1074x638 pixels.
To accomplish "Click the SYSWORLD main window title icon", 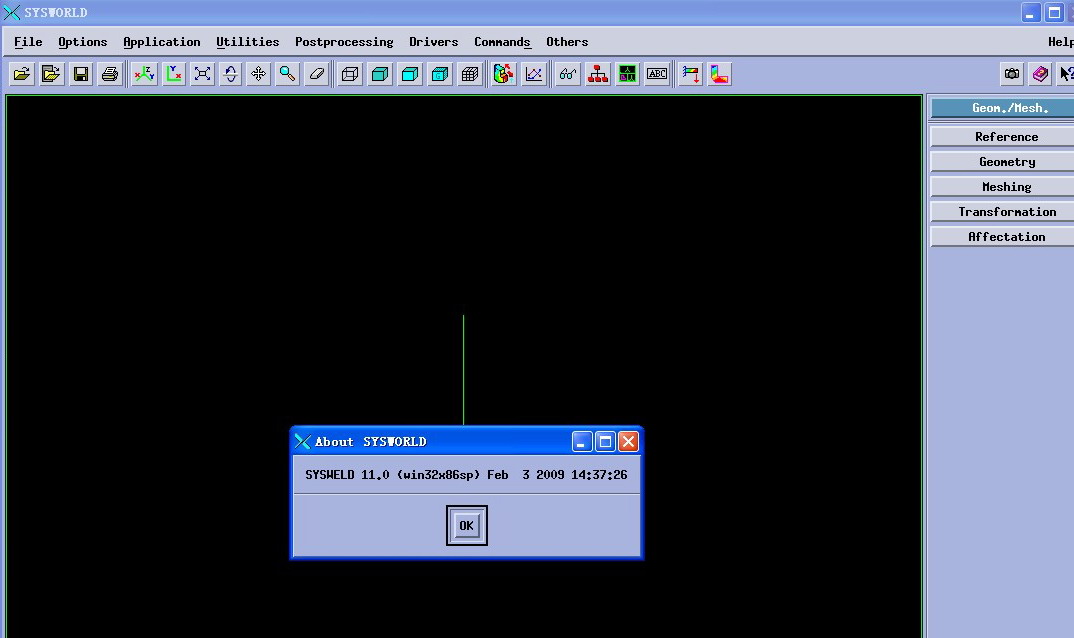I will tap(11, 12).
